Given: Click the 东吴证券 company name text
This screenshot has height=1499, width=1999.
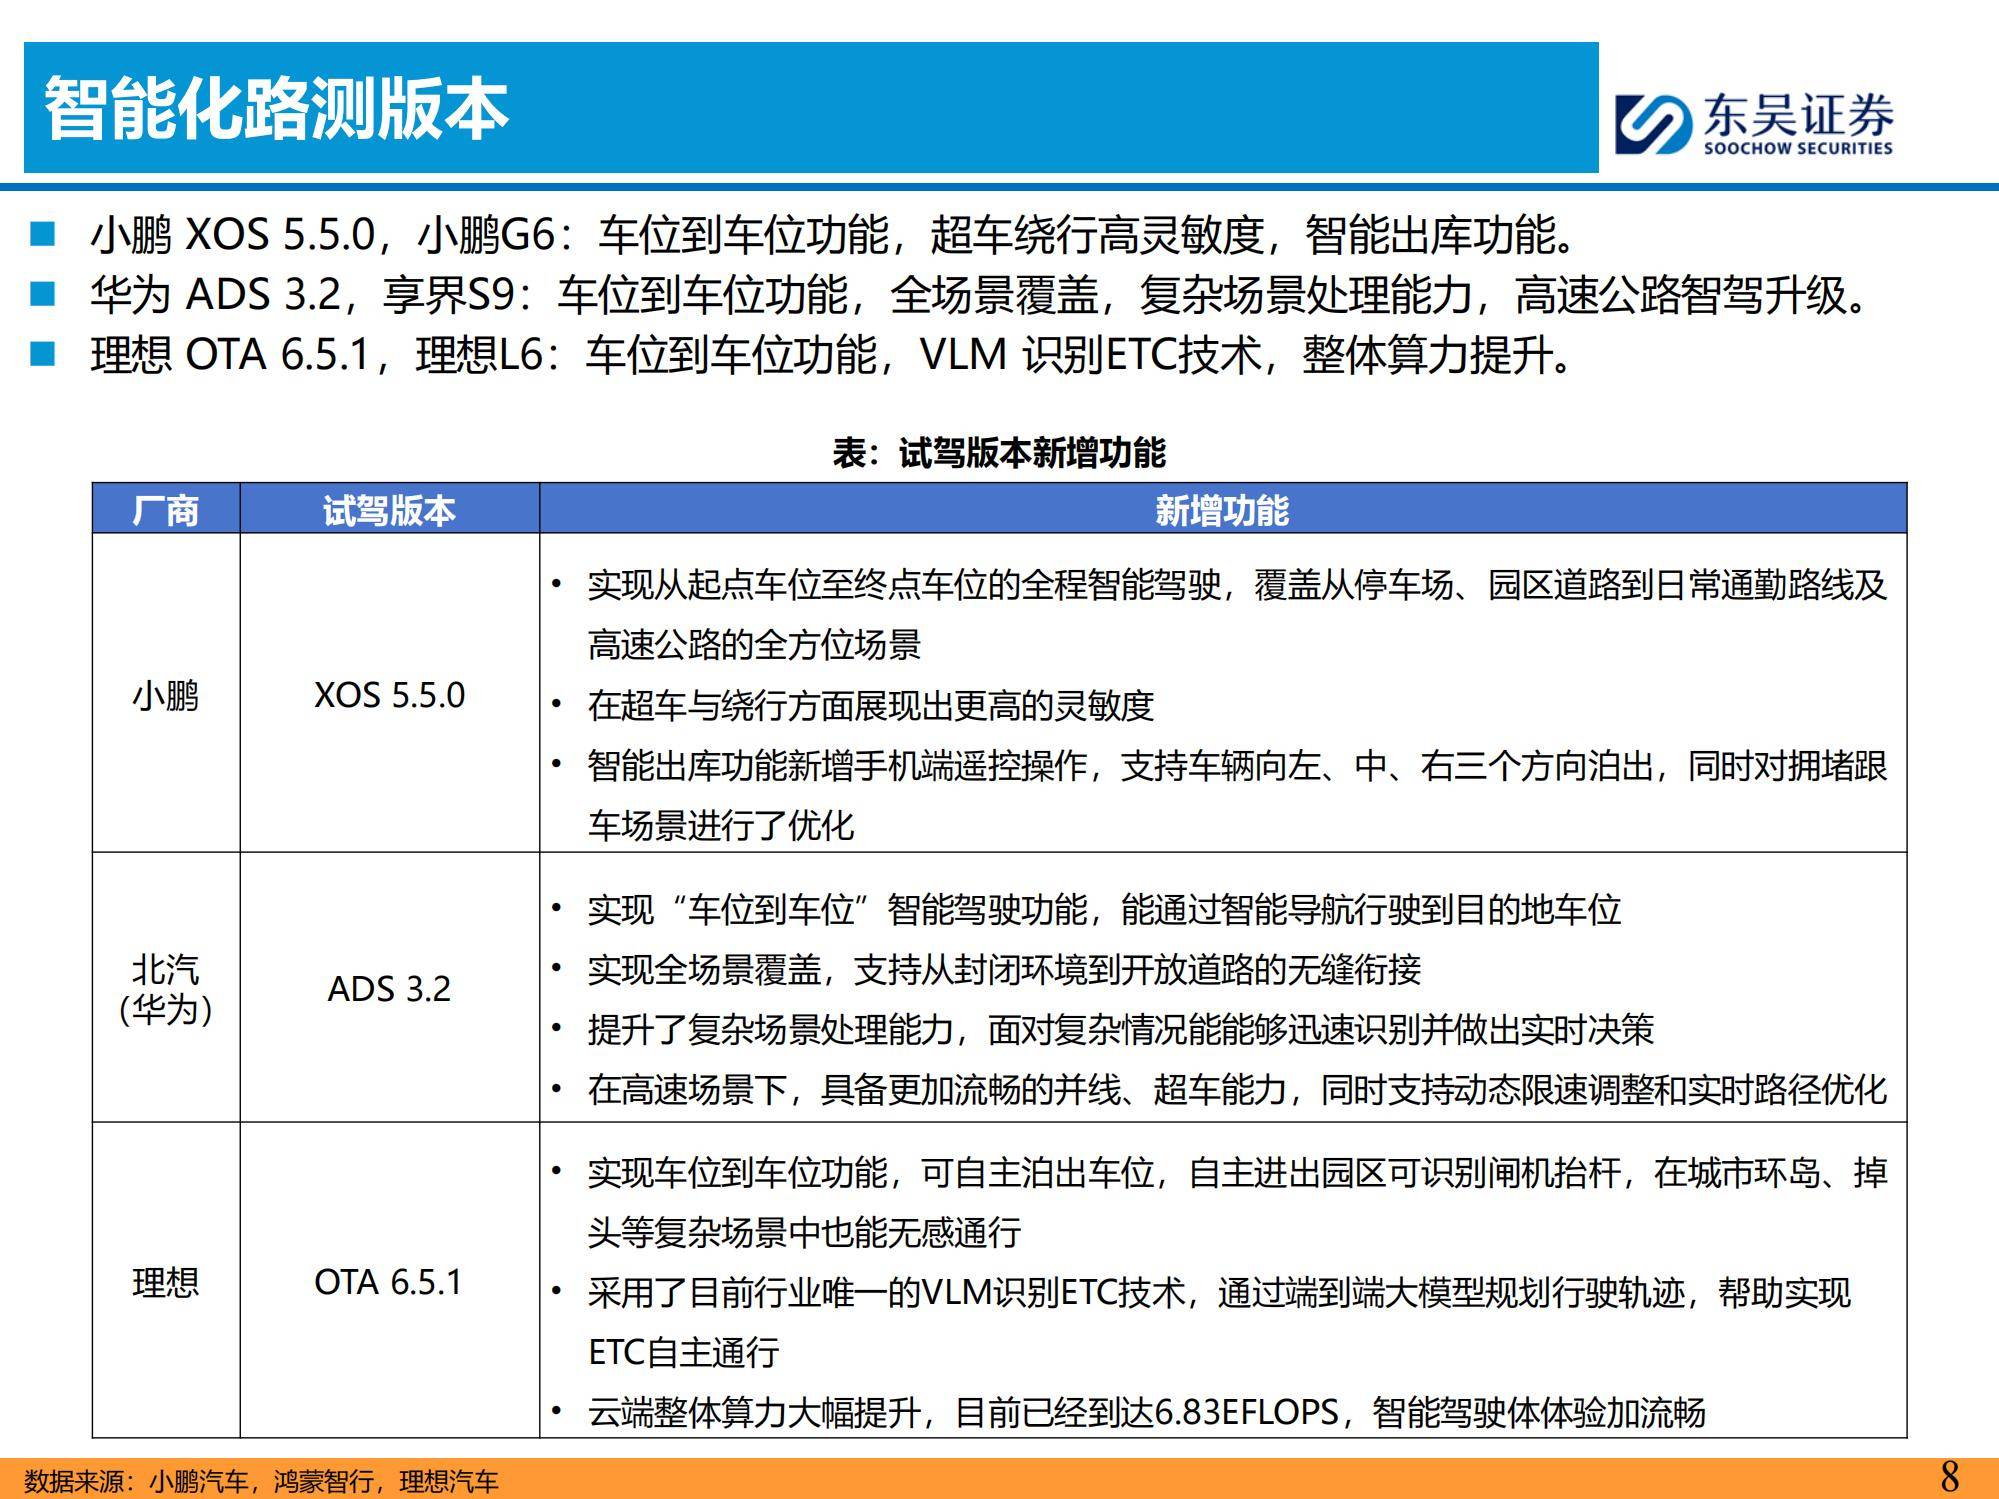Looking at the screenshot, I should click(x=1798, y=115).
